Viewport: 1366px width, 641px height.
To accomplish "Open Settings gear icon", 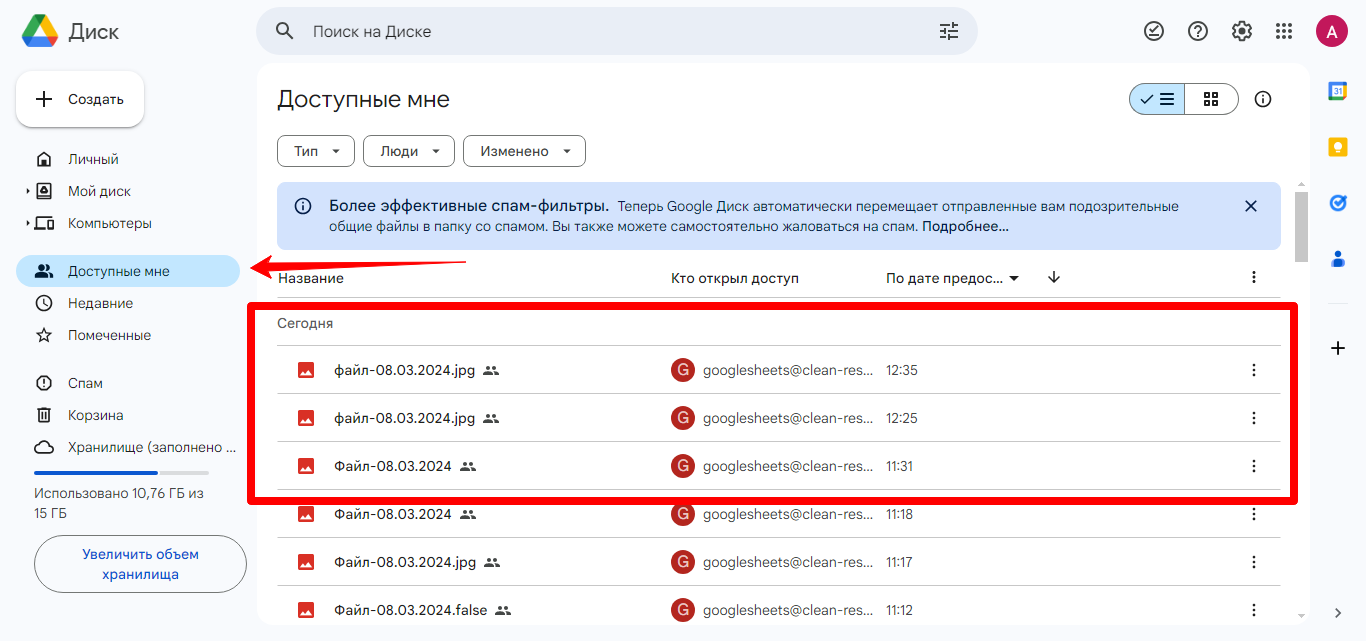I will tap(1242, 31).
